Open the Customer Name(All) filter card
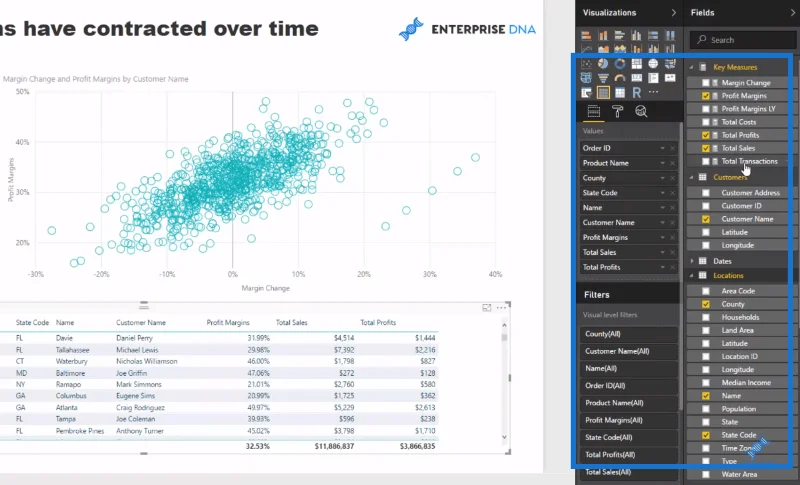Viewport: 800px width, 485px height. click(x=629, y=351)
